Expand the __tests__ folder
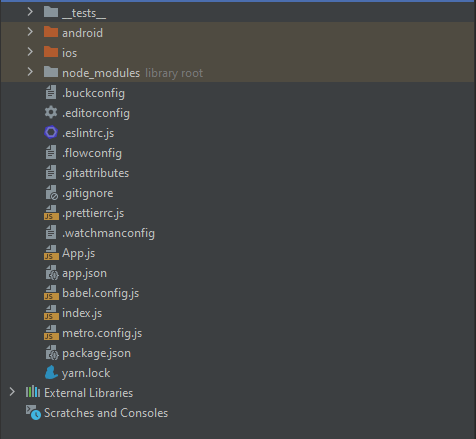The height and width of the screenshot is (439, 476). 30,12
